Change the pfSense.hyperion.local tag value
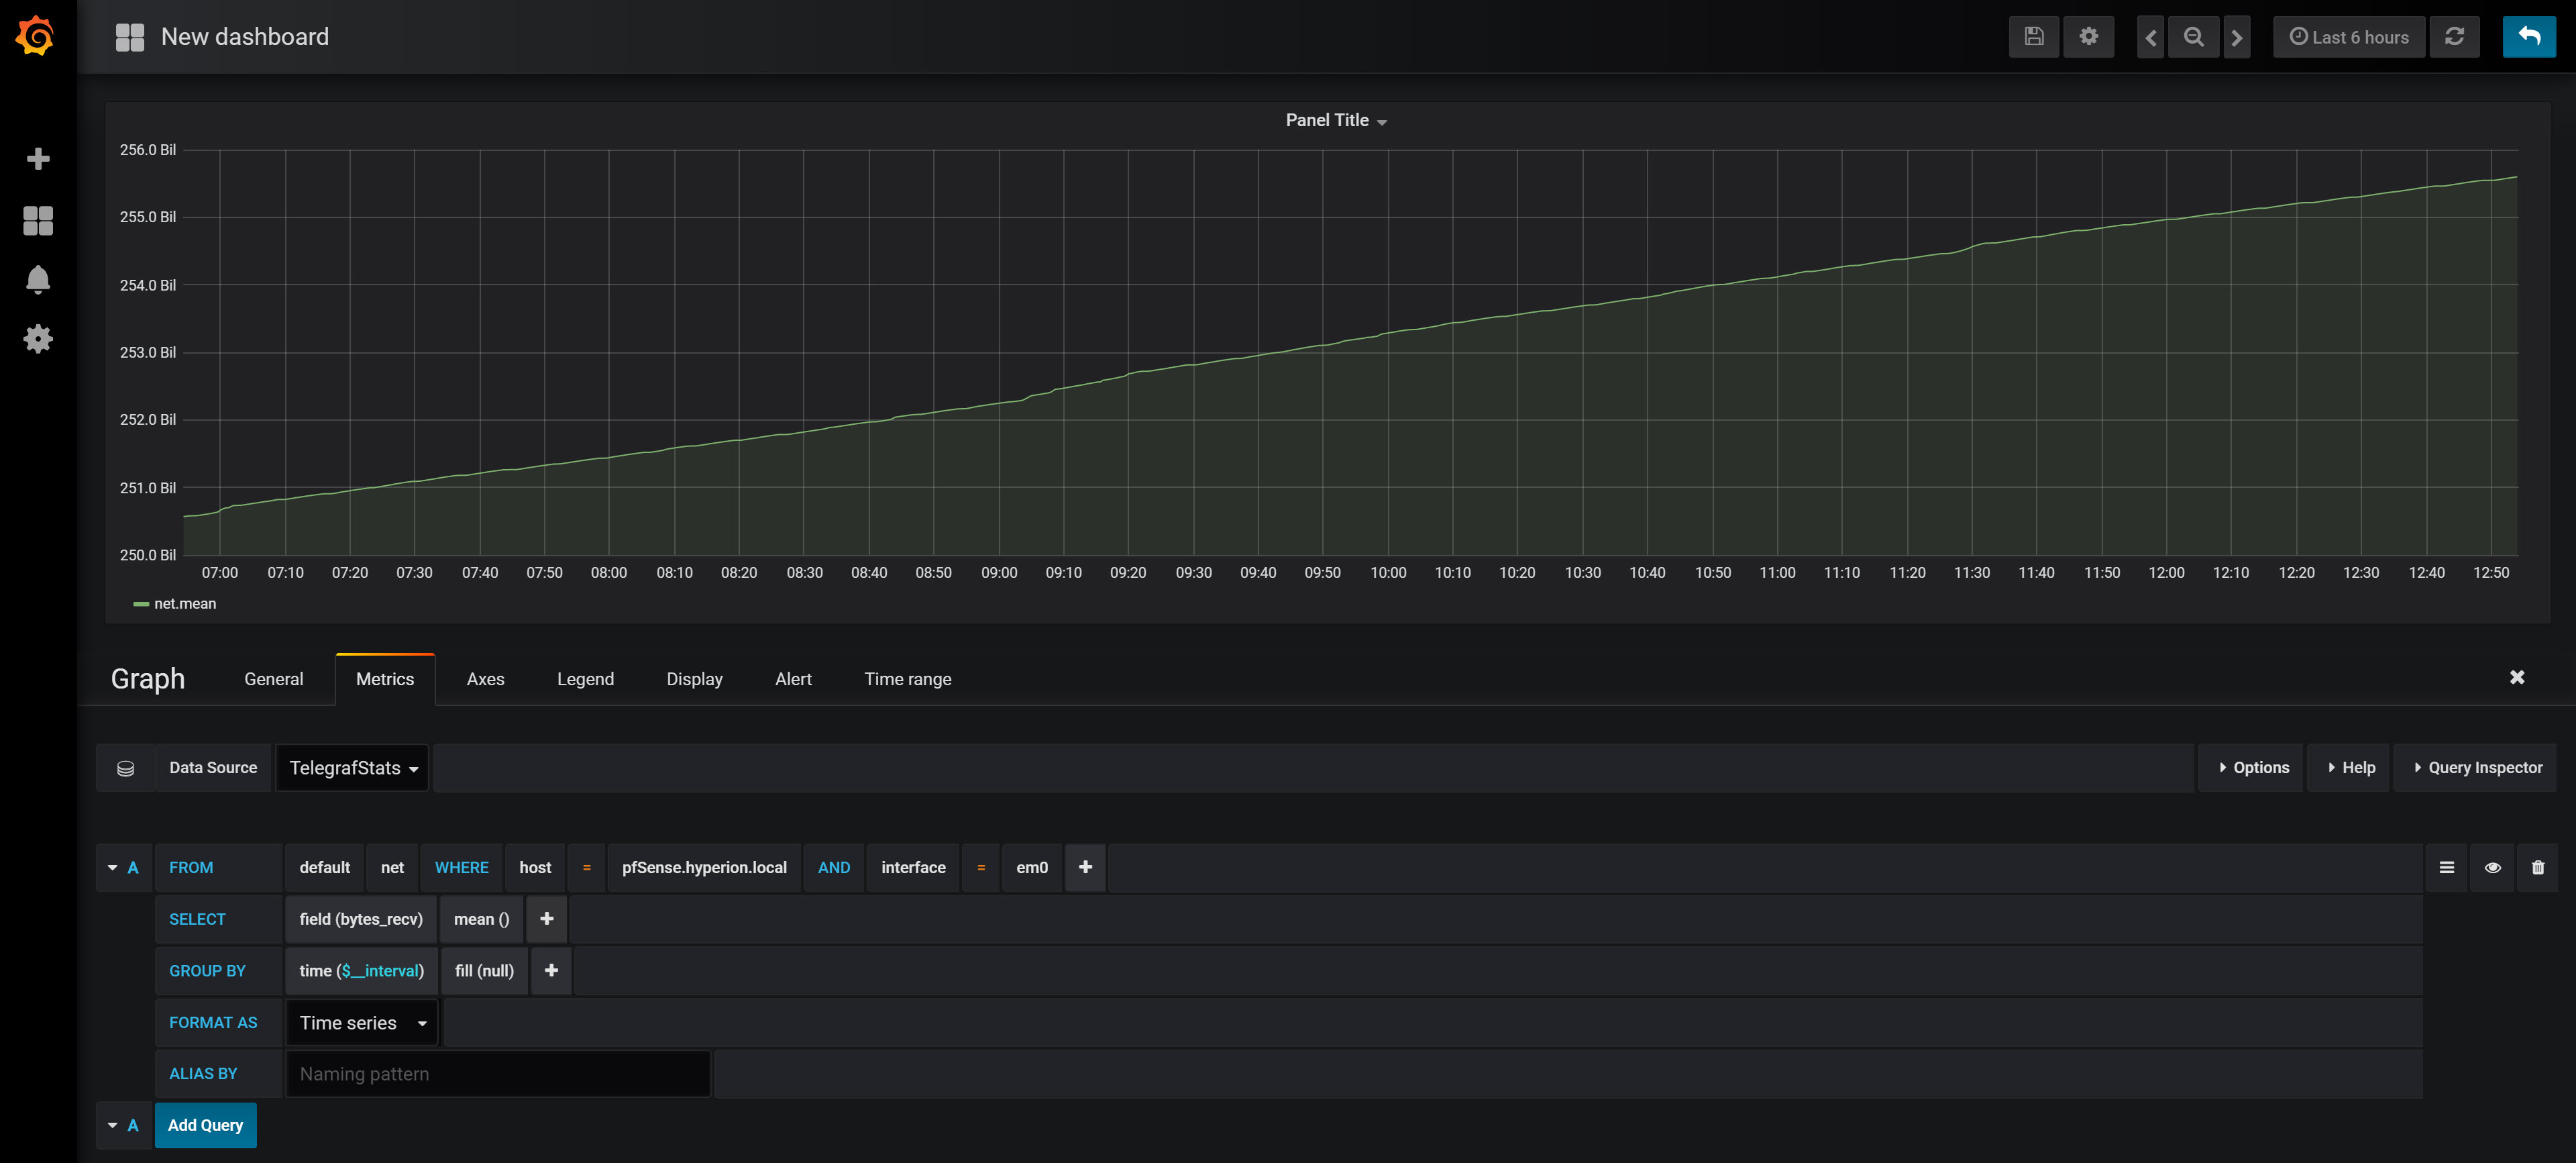 point(704,868)
